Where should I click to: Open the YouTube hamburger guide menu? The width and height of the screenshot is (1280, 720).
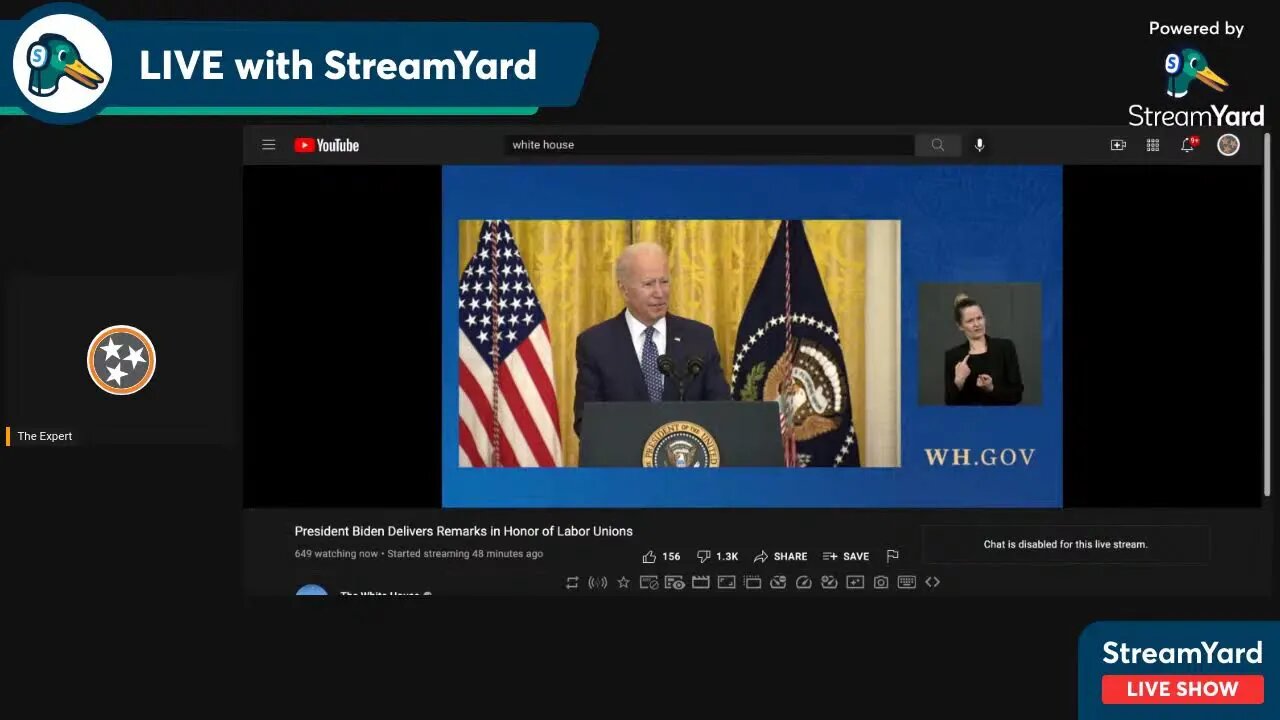(x=268, y=145)
